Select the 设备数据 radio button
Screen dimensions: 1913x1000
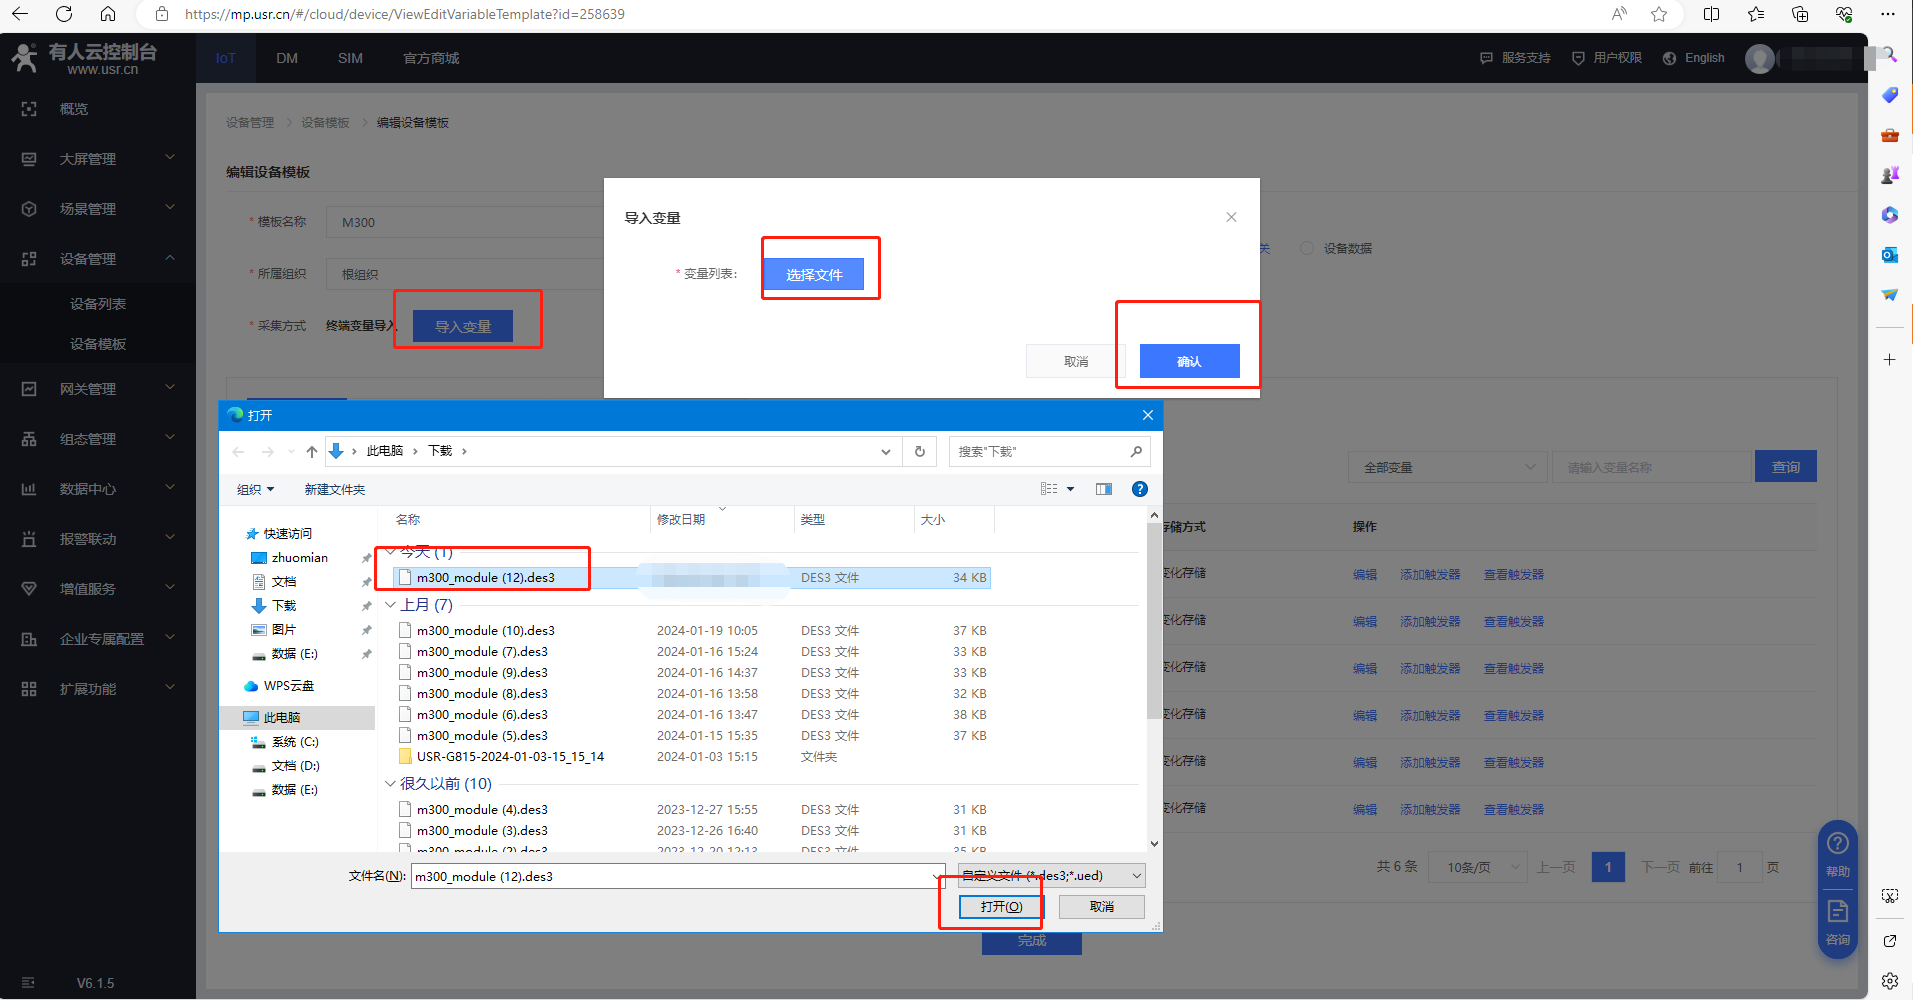click(x=1307, y=248)
